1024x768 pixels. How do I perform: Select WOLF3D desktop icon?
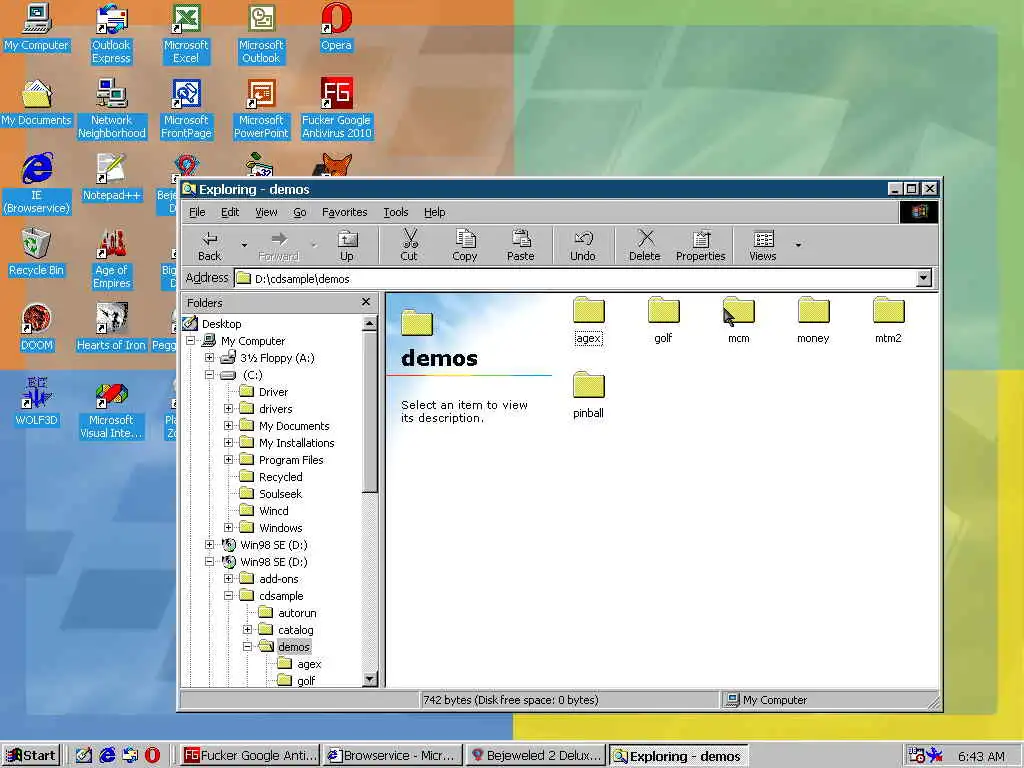click(37, 403)
